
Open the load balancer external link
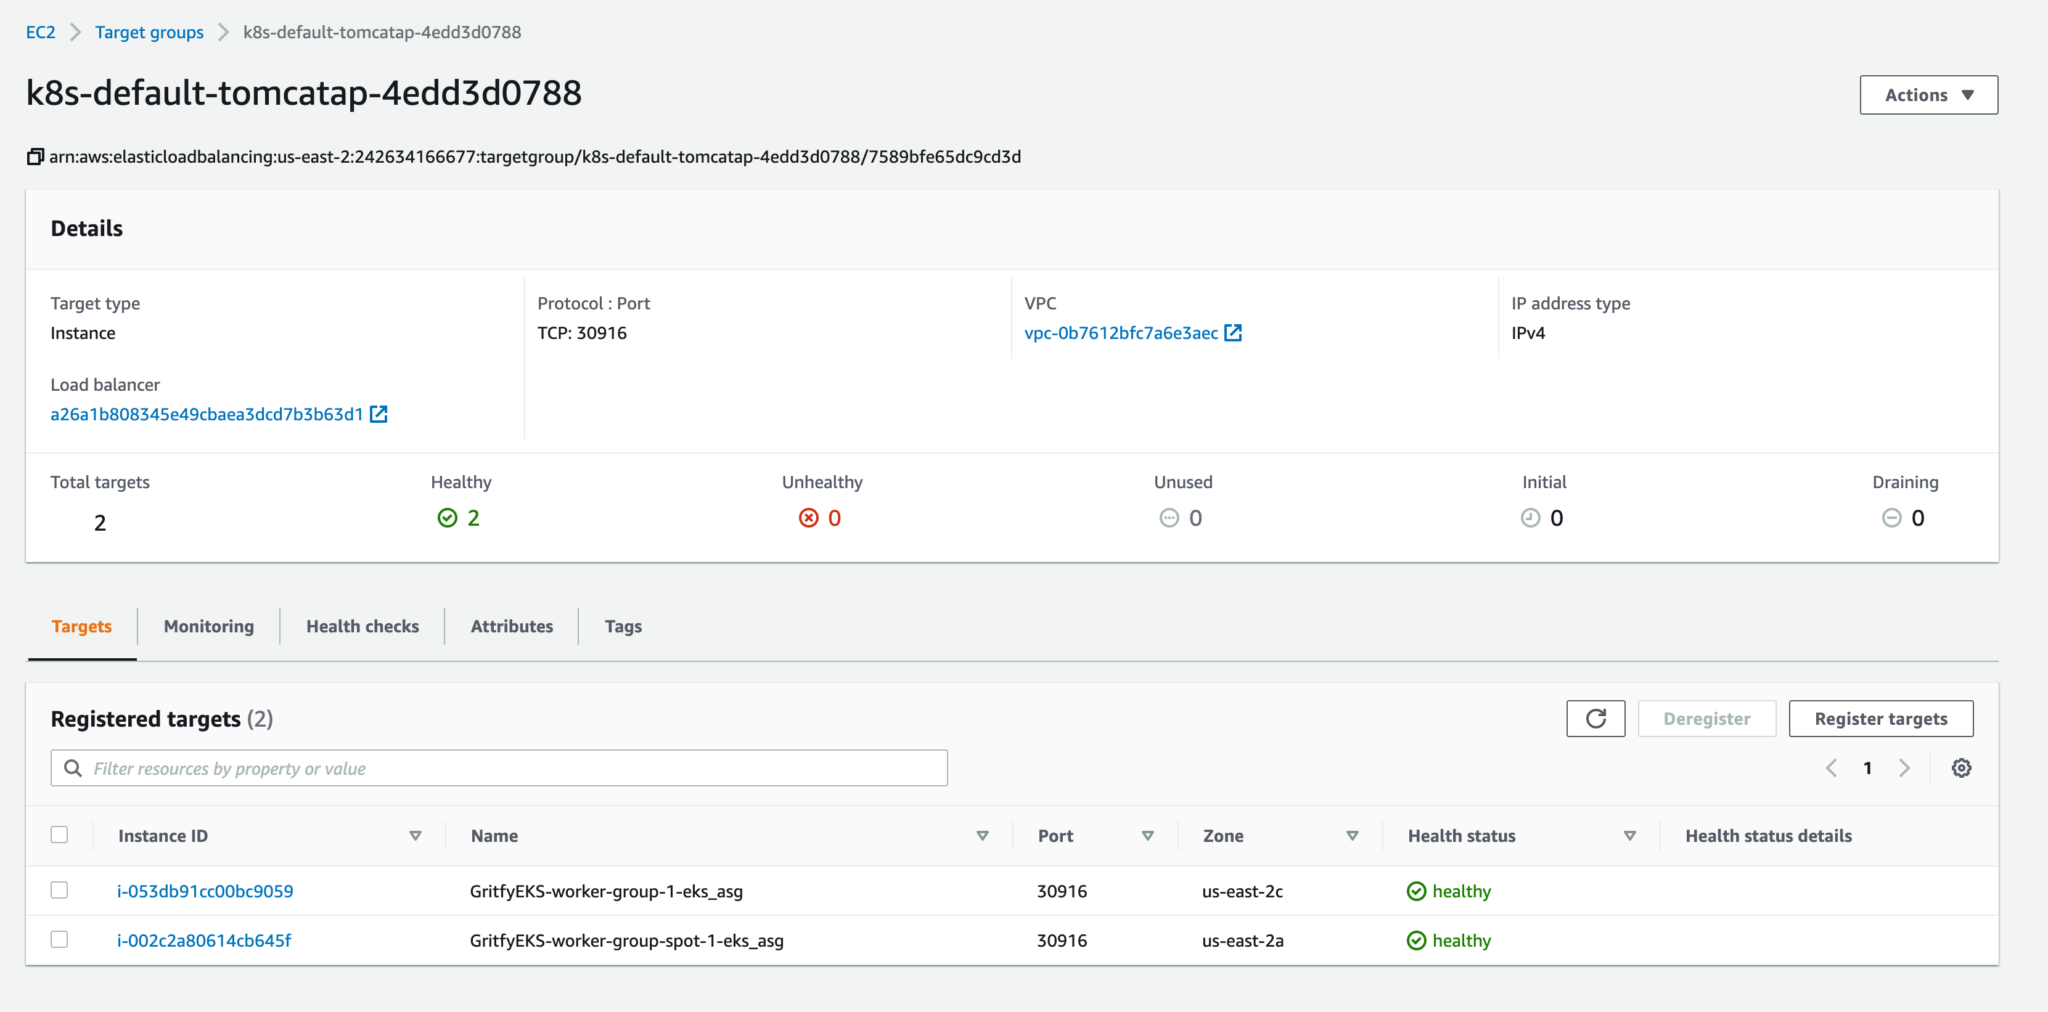pyautogui.click(x=378, y=413)
